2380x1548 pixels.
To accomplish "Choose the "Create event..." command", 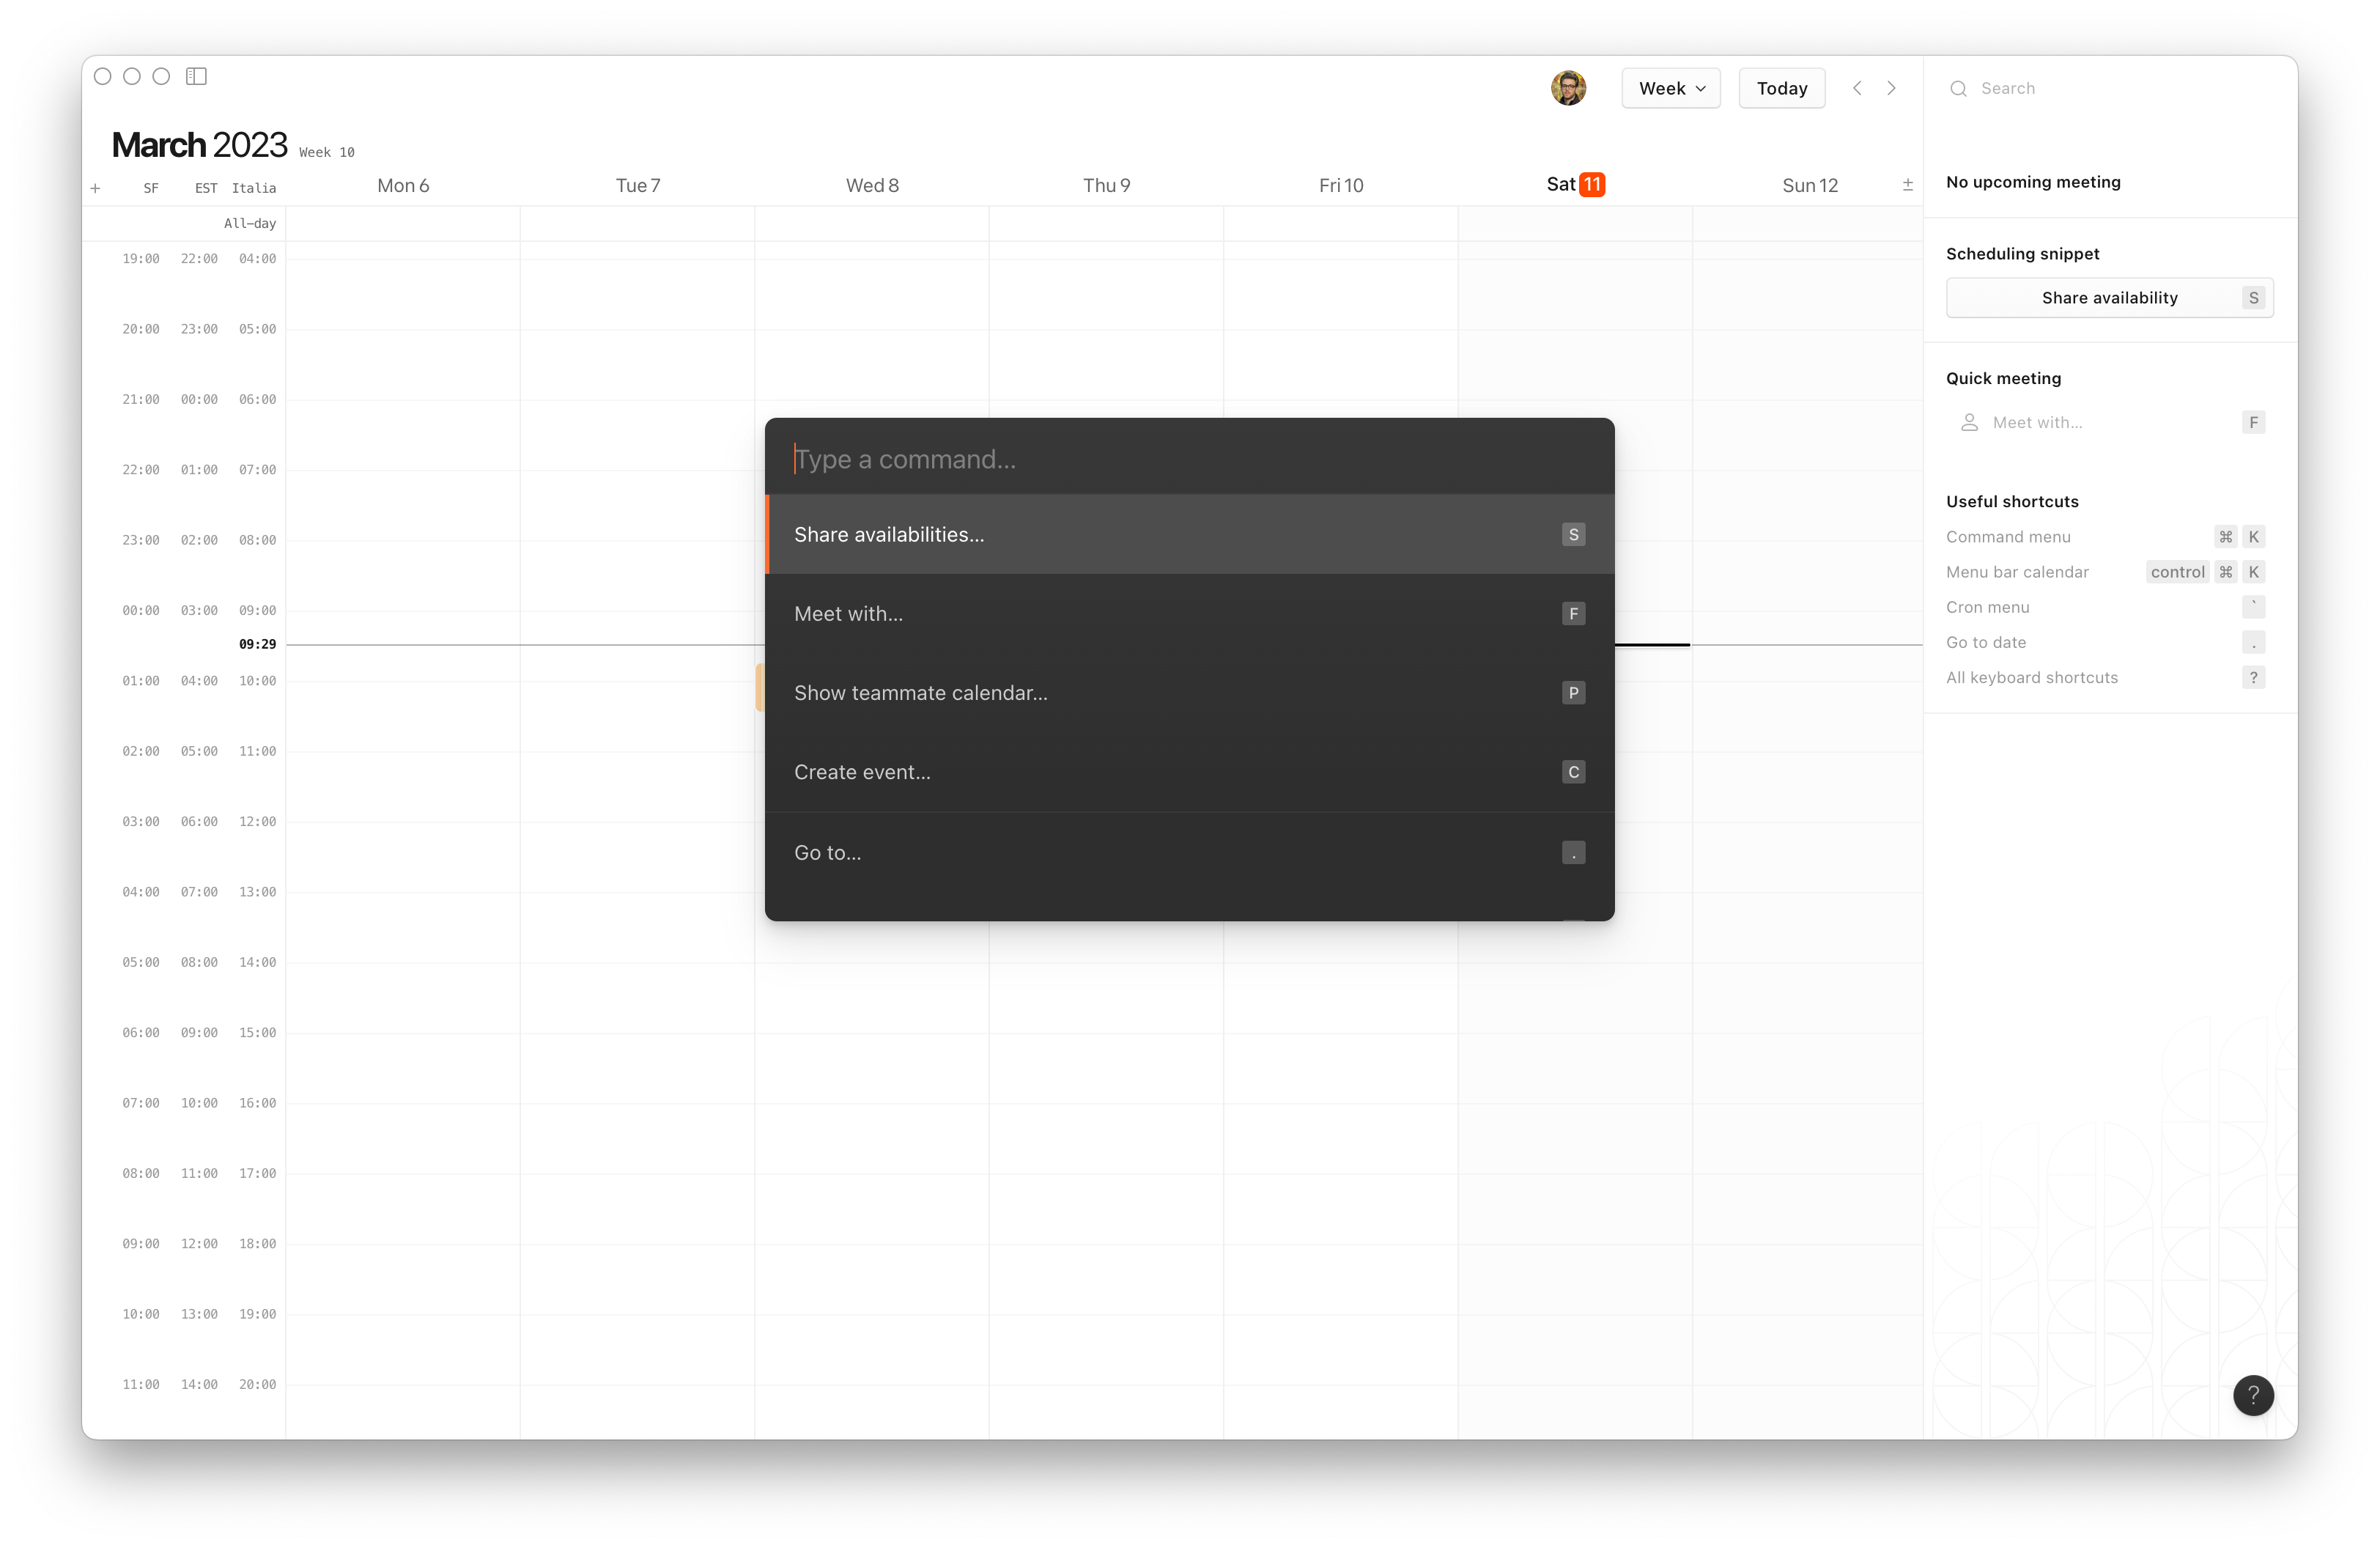I will point(1188,771).
